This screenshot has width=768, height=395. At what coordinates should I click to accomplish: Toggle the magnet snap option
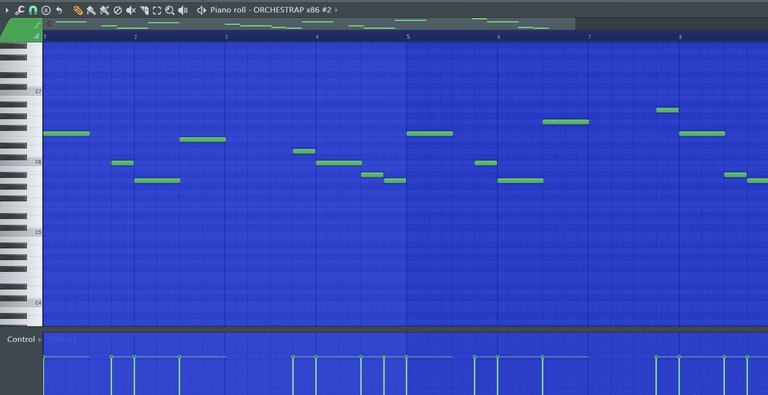click(x=33, y=10)
